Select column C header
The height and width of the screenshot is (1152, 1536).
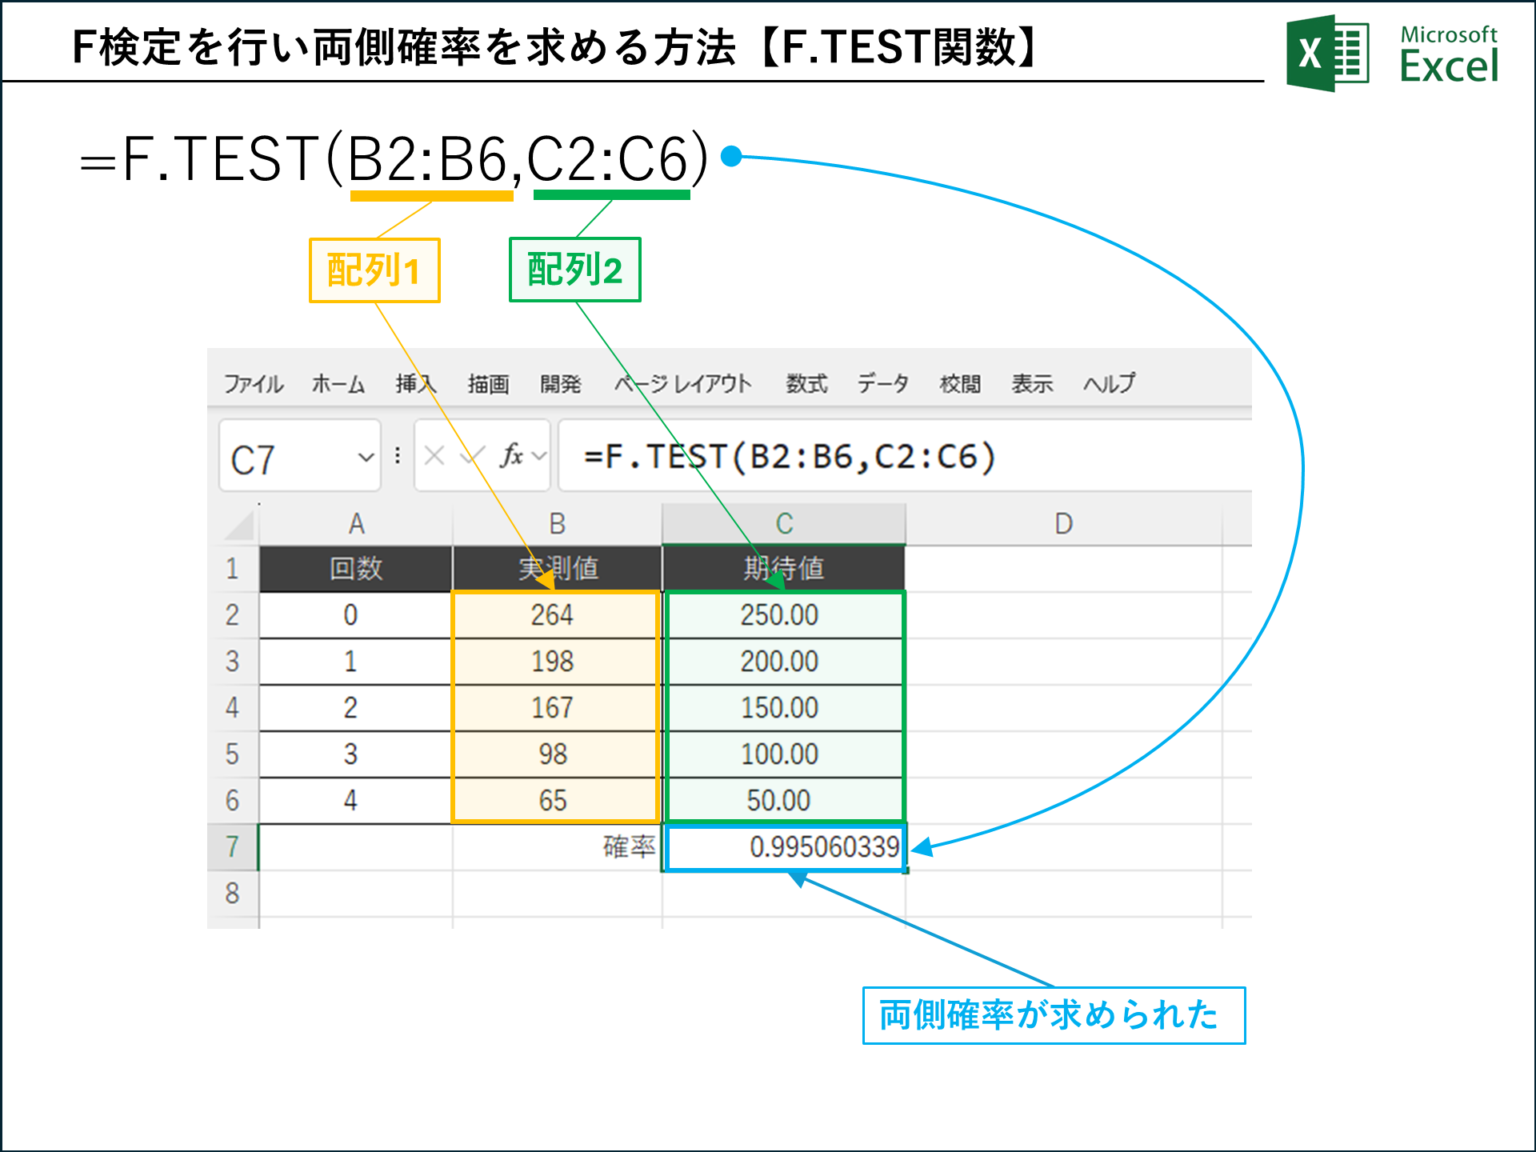(x=784, y=524)
